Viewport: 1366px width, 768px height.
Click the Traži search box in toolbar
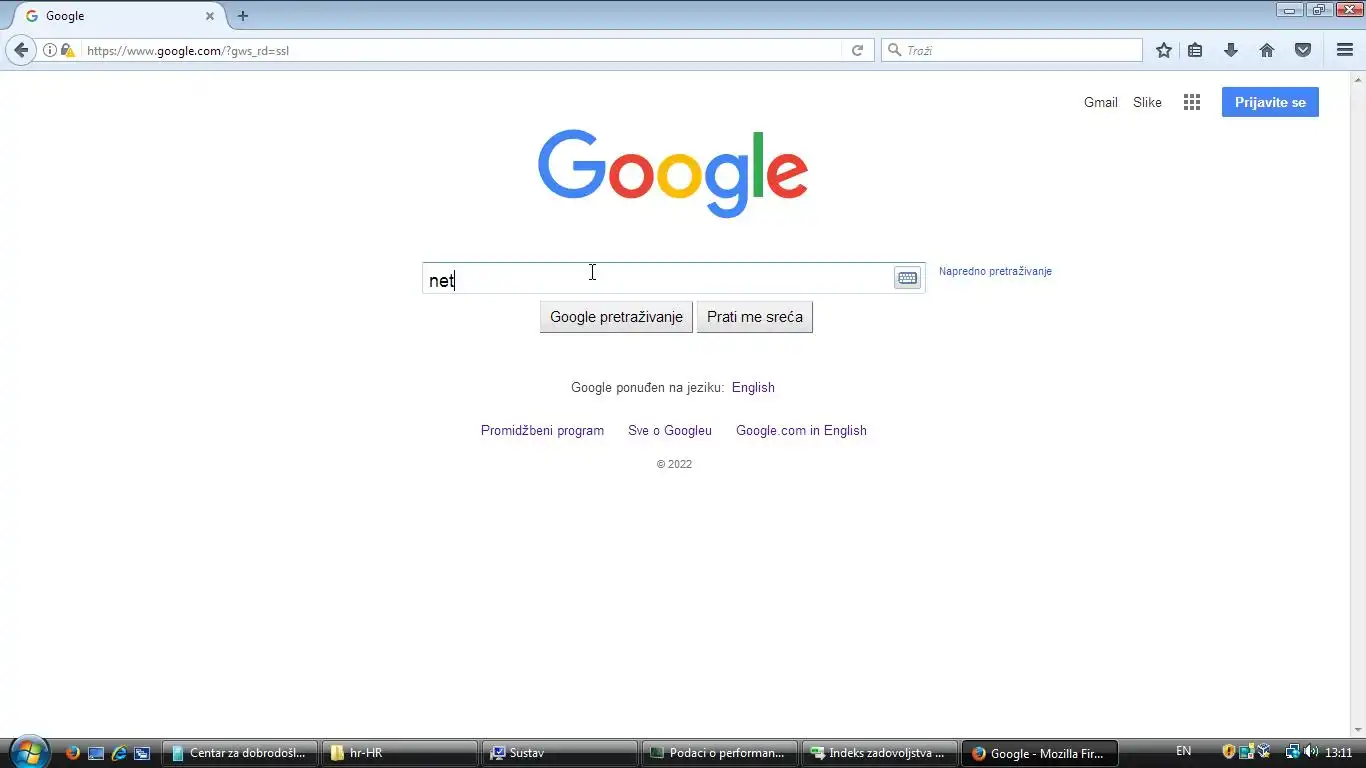[x=1011, y=50]
